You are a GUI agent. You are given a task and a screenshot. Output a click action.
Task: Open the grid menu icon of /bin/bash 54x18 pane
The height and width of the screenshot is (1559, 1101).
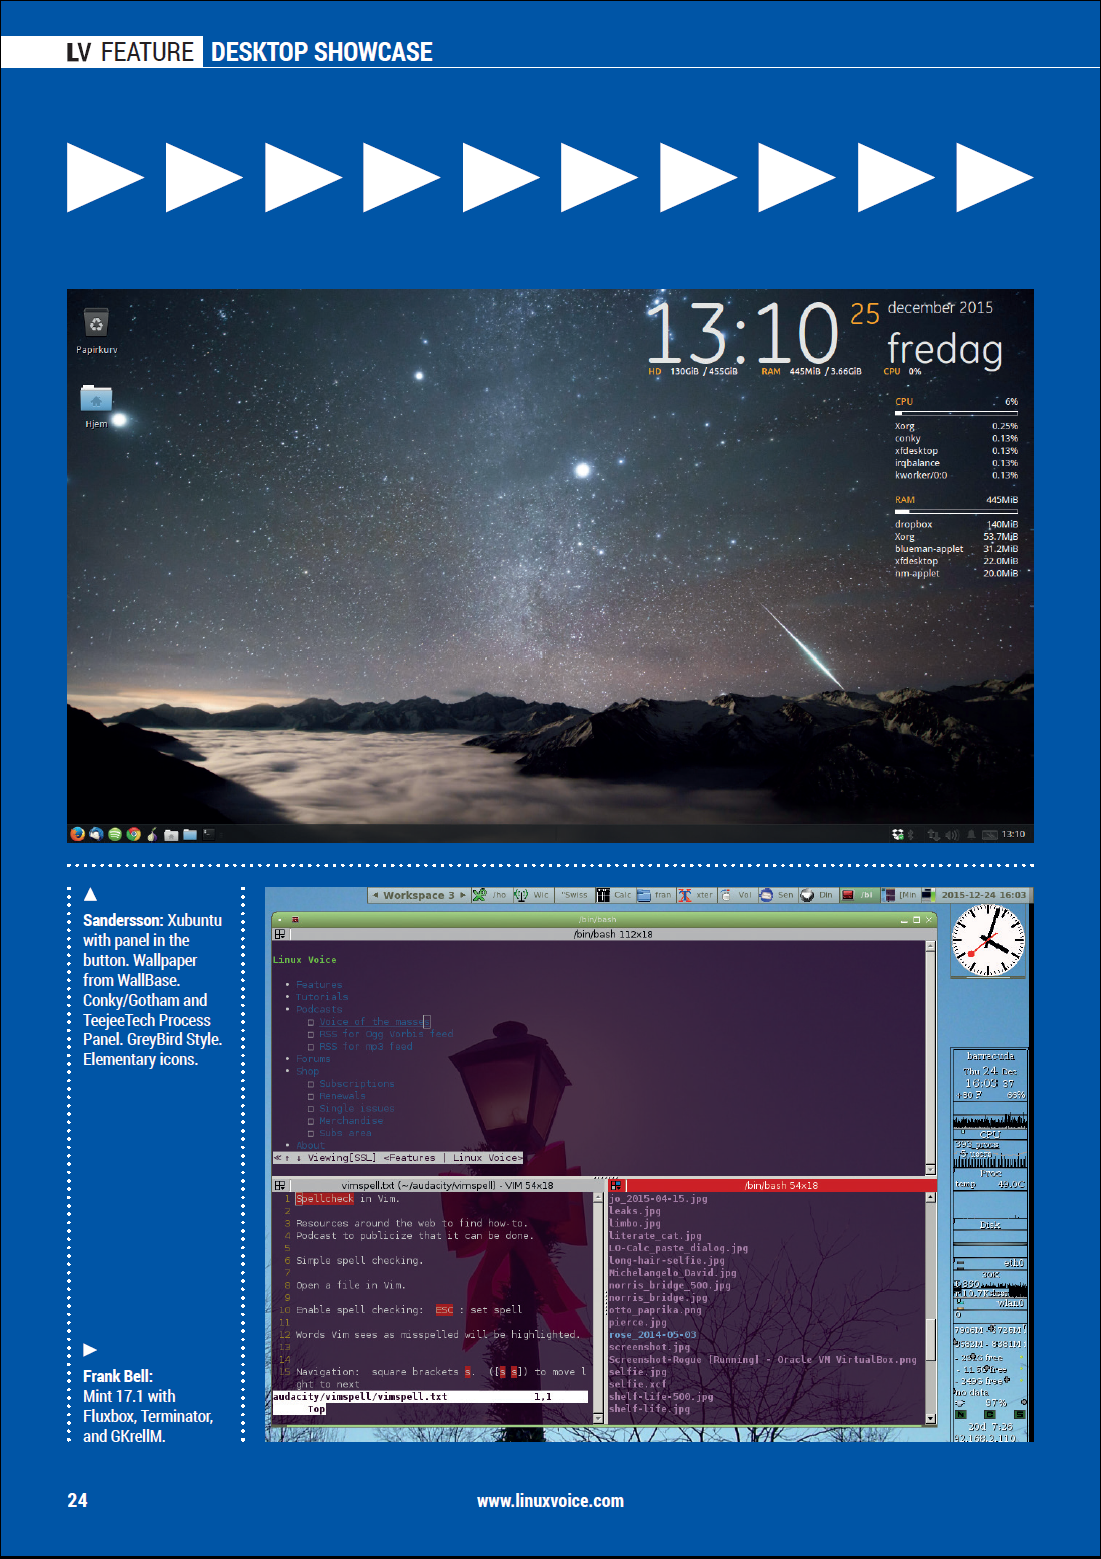click(616, 1185)
